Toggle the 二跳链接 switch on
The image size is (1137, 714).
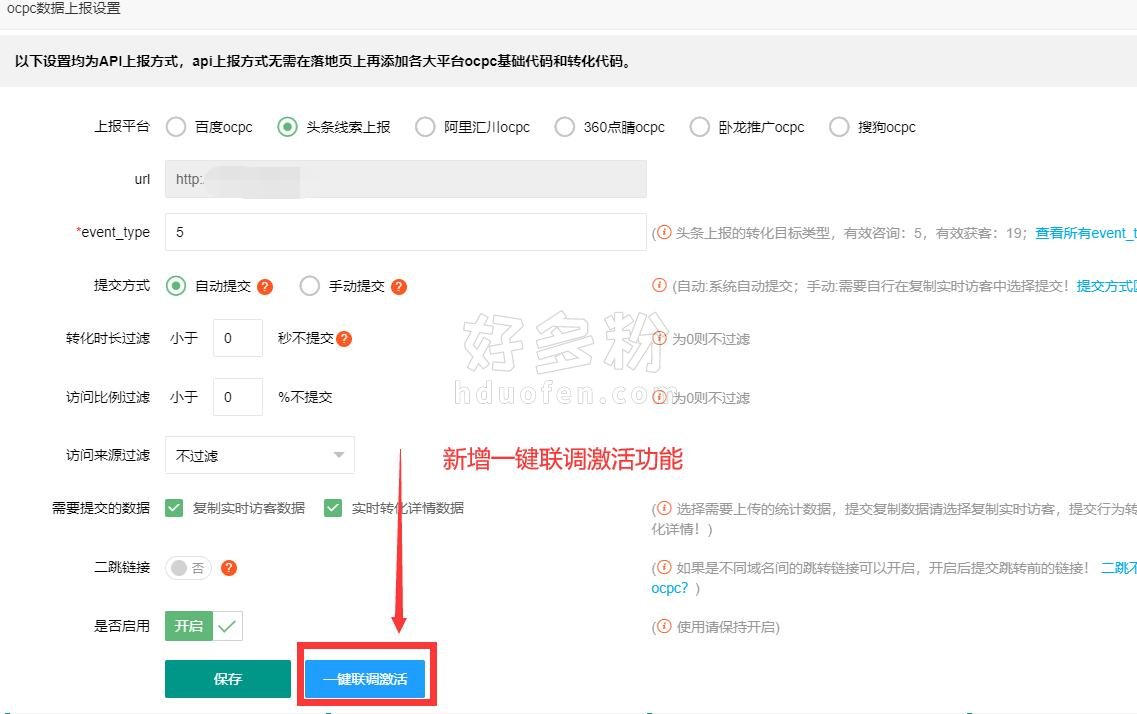[188, 568]
